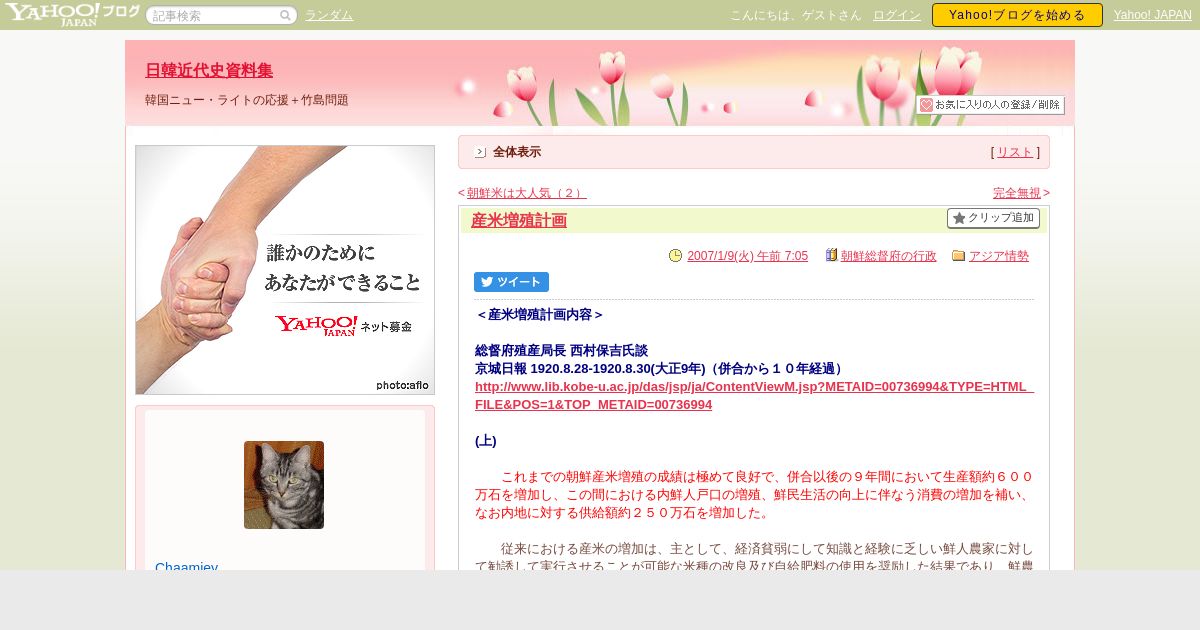Open the Chaamiey profile name link
Viewport: 1200px width, 630px height.
pyautogui.click(x=187, y=567)
